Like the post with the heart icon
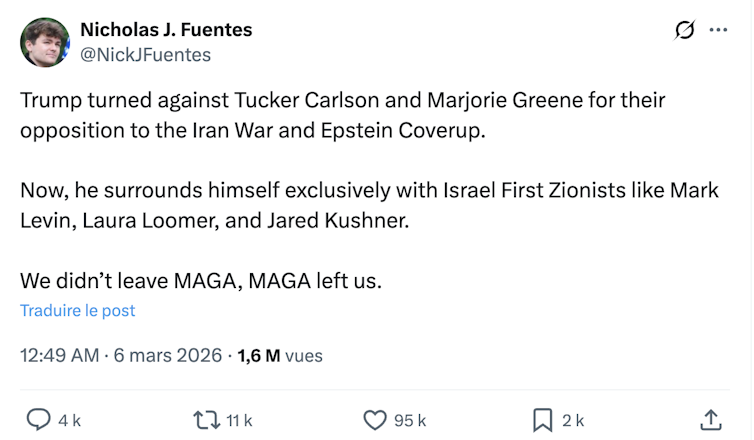Image resolution: width=754 pixels, height=440 pixels. [375, 420]
